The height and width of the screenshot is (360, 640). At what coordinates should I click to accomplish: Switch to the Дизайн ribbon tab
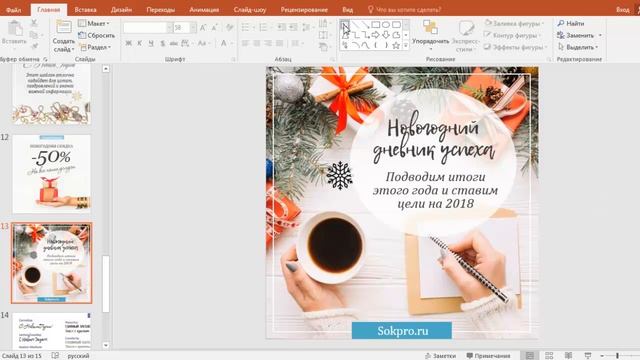click(x=121, y=9)
